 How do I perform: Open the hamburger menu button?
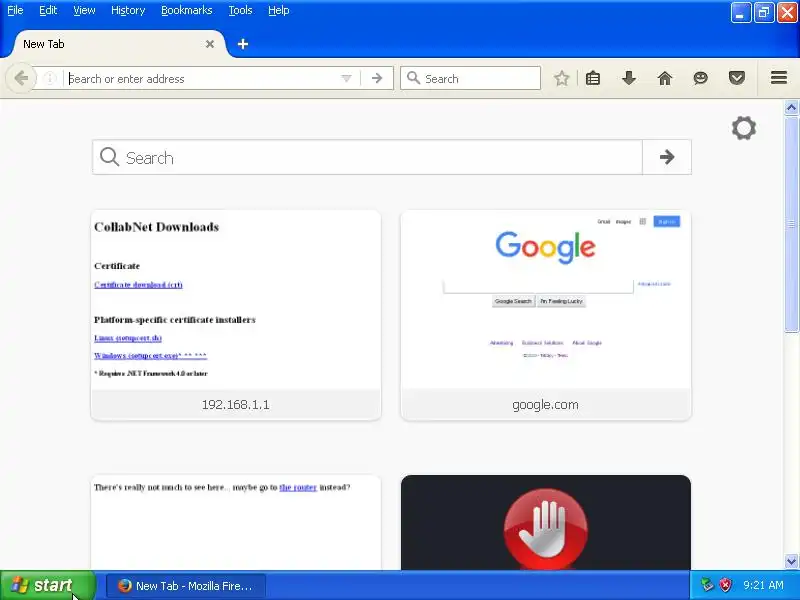click(779, 78)
